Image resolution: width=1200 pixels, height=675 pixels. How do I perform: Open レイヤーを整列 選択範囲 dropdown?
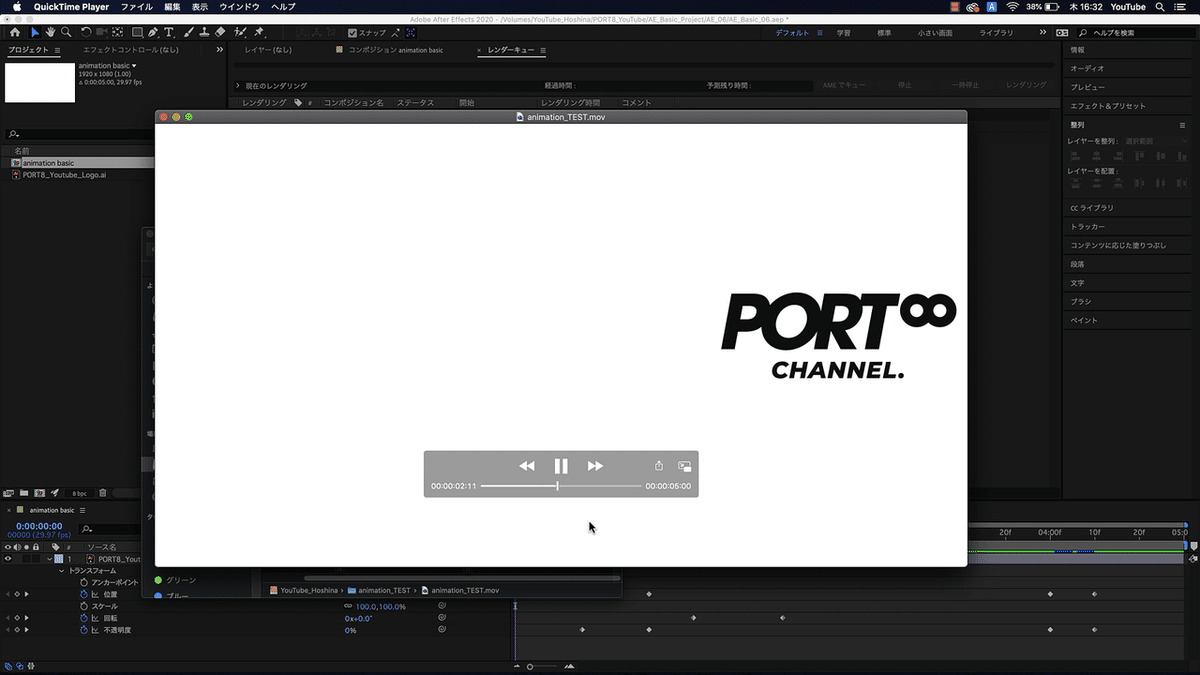click(1156, 141)
